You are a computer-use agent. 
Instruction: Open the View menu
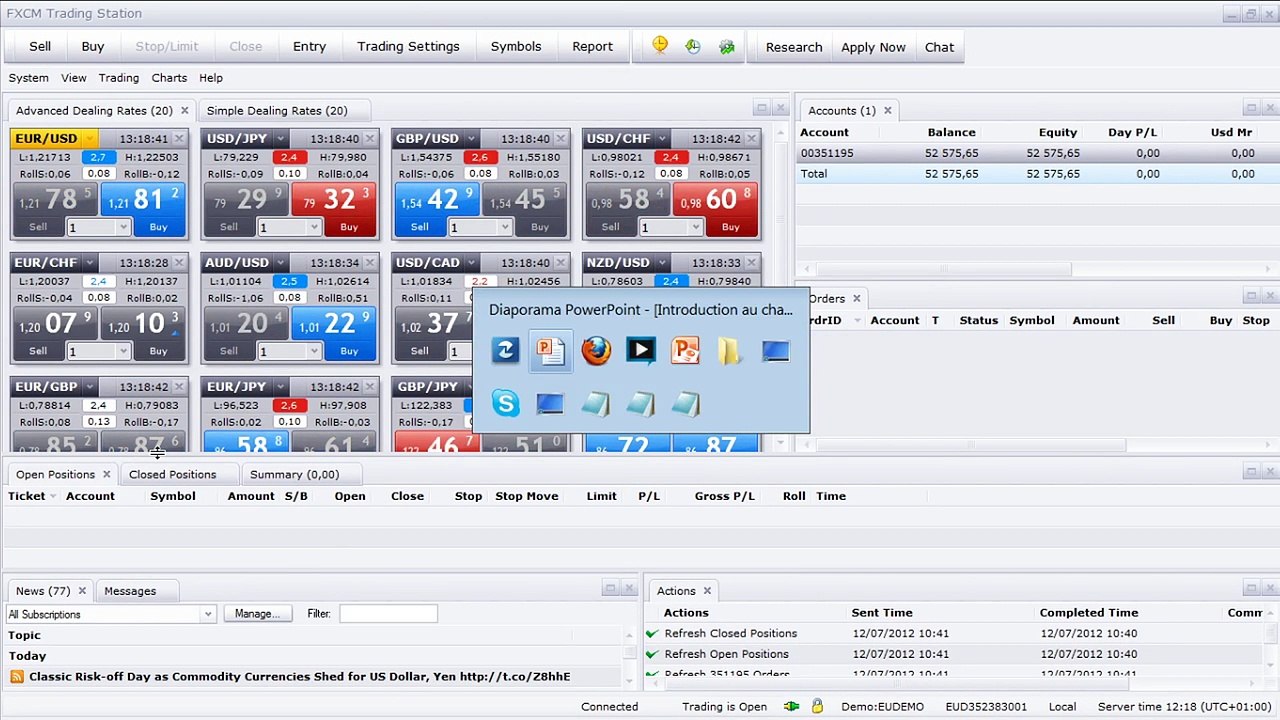[73, 78]
